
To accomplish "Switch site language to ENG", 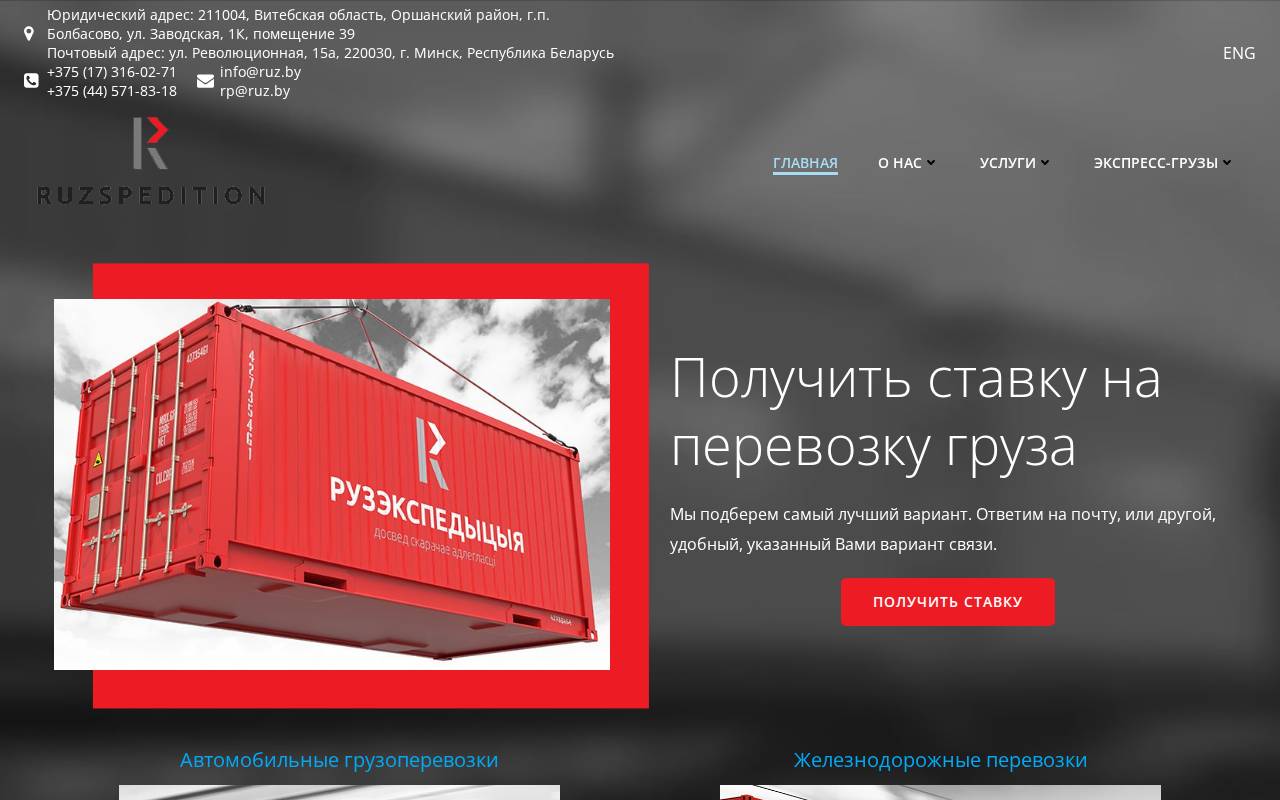I will pyautogui.click(x=1239, y=53).
